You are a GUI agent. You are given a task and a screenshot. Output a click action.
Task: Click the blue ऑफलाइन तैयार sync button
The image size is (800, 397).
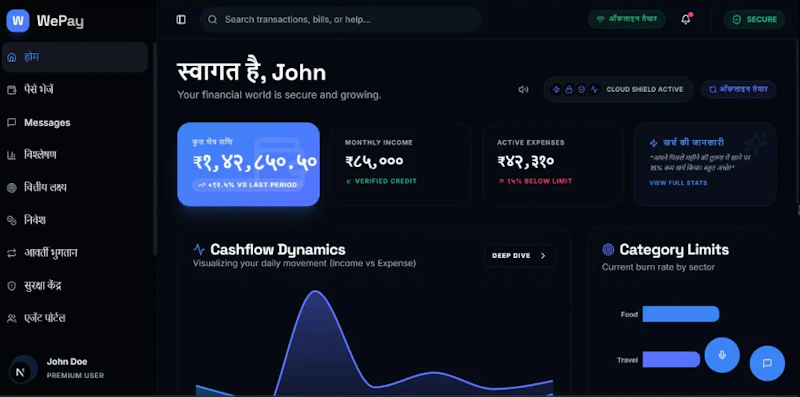click(738, 89)
